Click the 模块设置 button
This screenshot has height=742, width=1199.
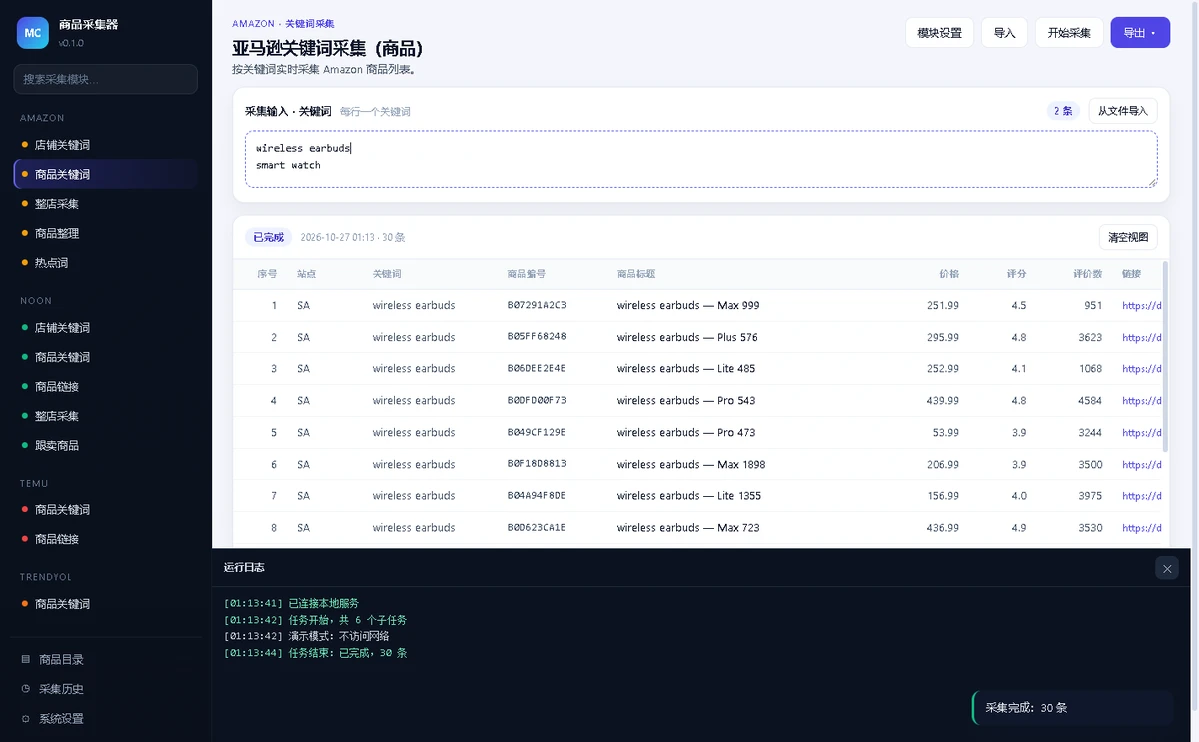click(x=939, y=33)
